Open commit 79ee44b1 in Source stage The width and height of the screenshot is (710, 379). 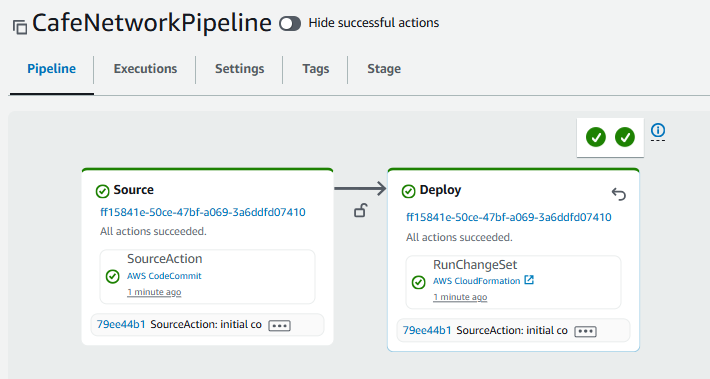coord(121,325)
